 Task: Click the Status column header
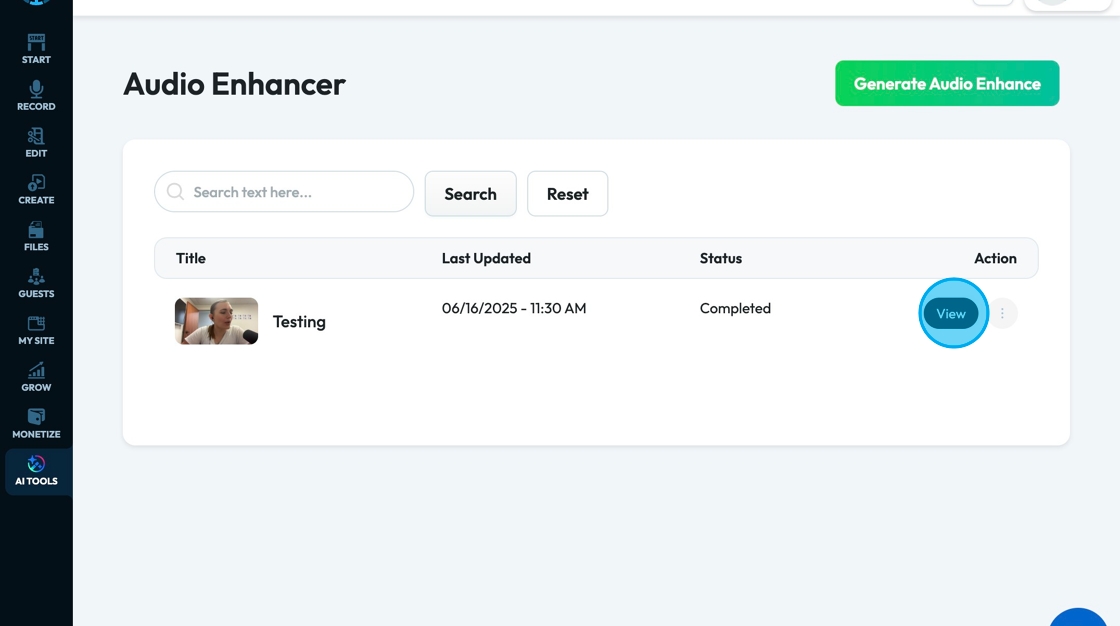(x=721, y=258)
